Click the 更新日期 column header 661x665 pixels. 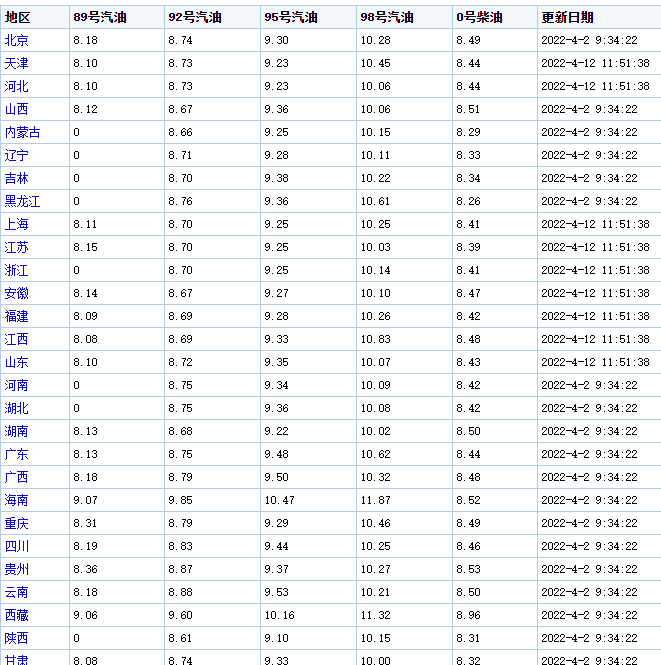tap(567, 17)
